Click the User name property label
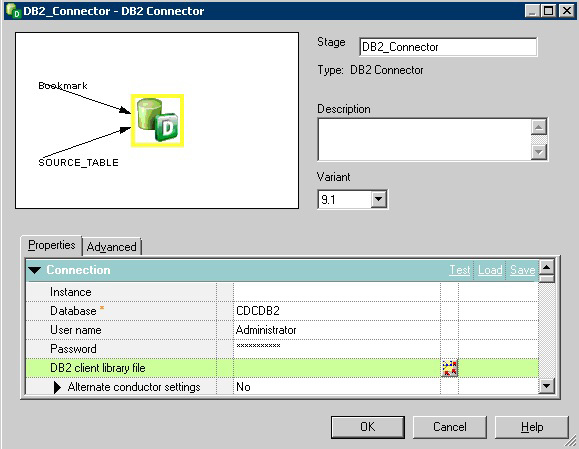Image resolution: width=579 pixels, height=449 pixels. (76, 330)
